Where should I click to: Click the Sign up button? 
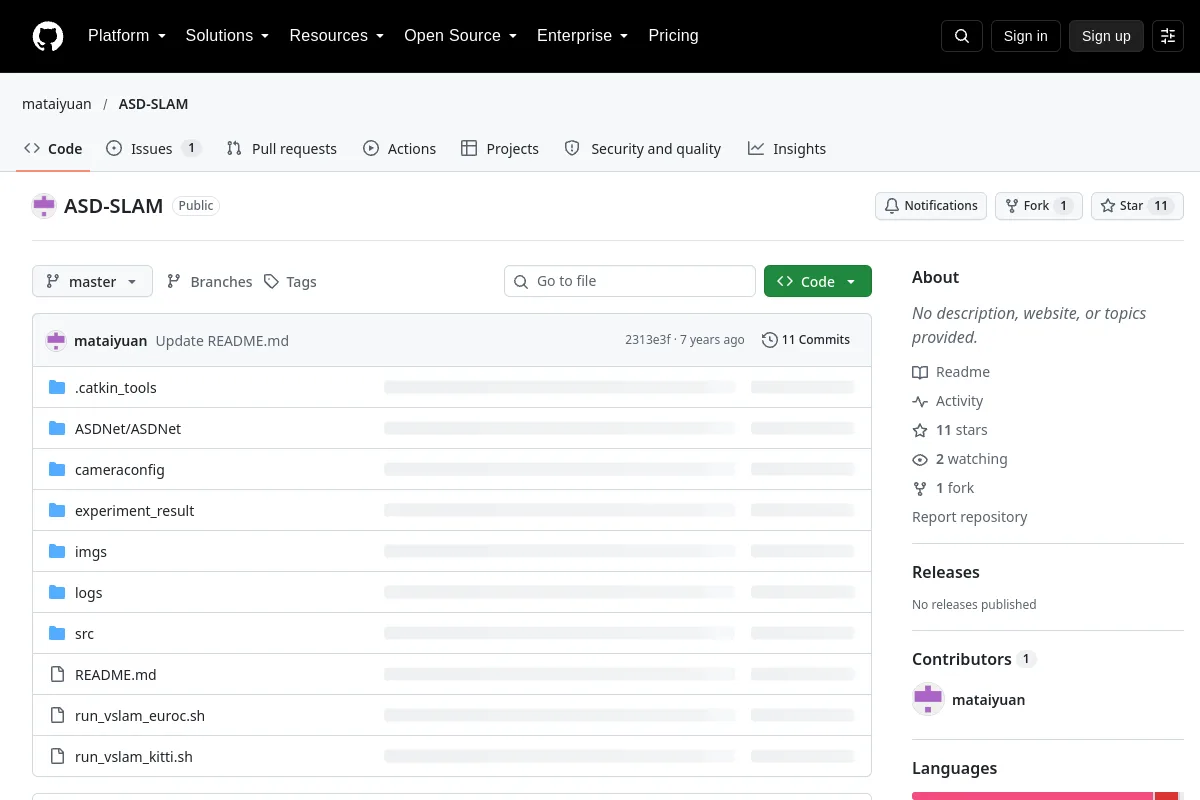(x=1106, y=36)
